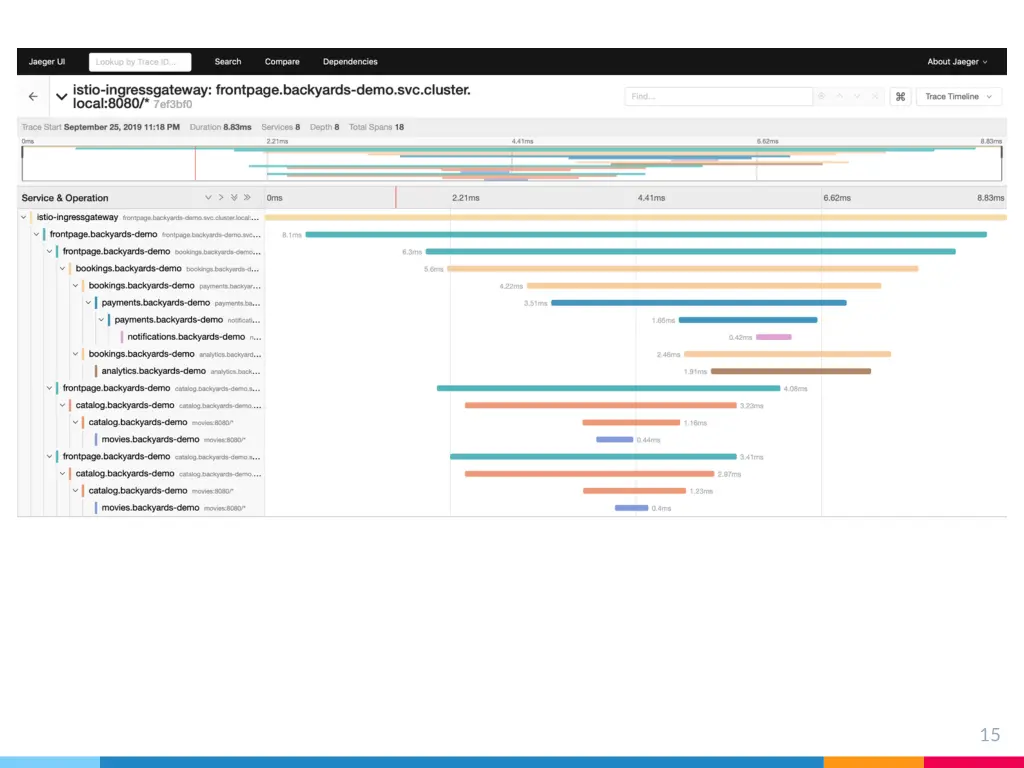Click the Expand All double down chevron
The height and width of the screenshot is (768, 1024).
[234, 197]
